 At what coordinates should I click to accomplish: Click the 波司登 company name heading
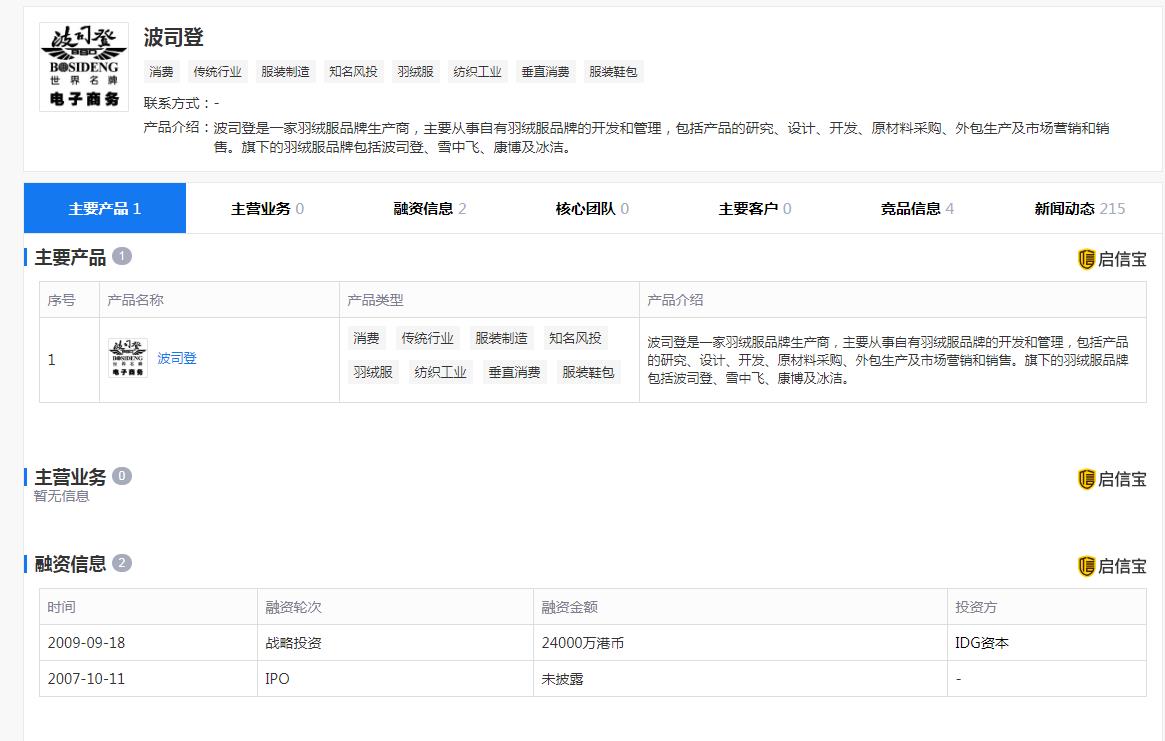(x=173, y=37)
